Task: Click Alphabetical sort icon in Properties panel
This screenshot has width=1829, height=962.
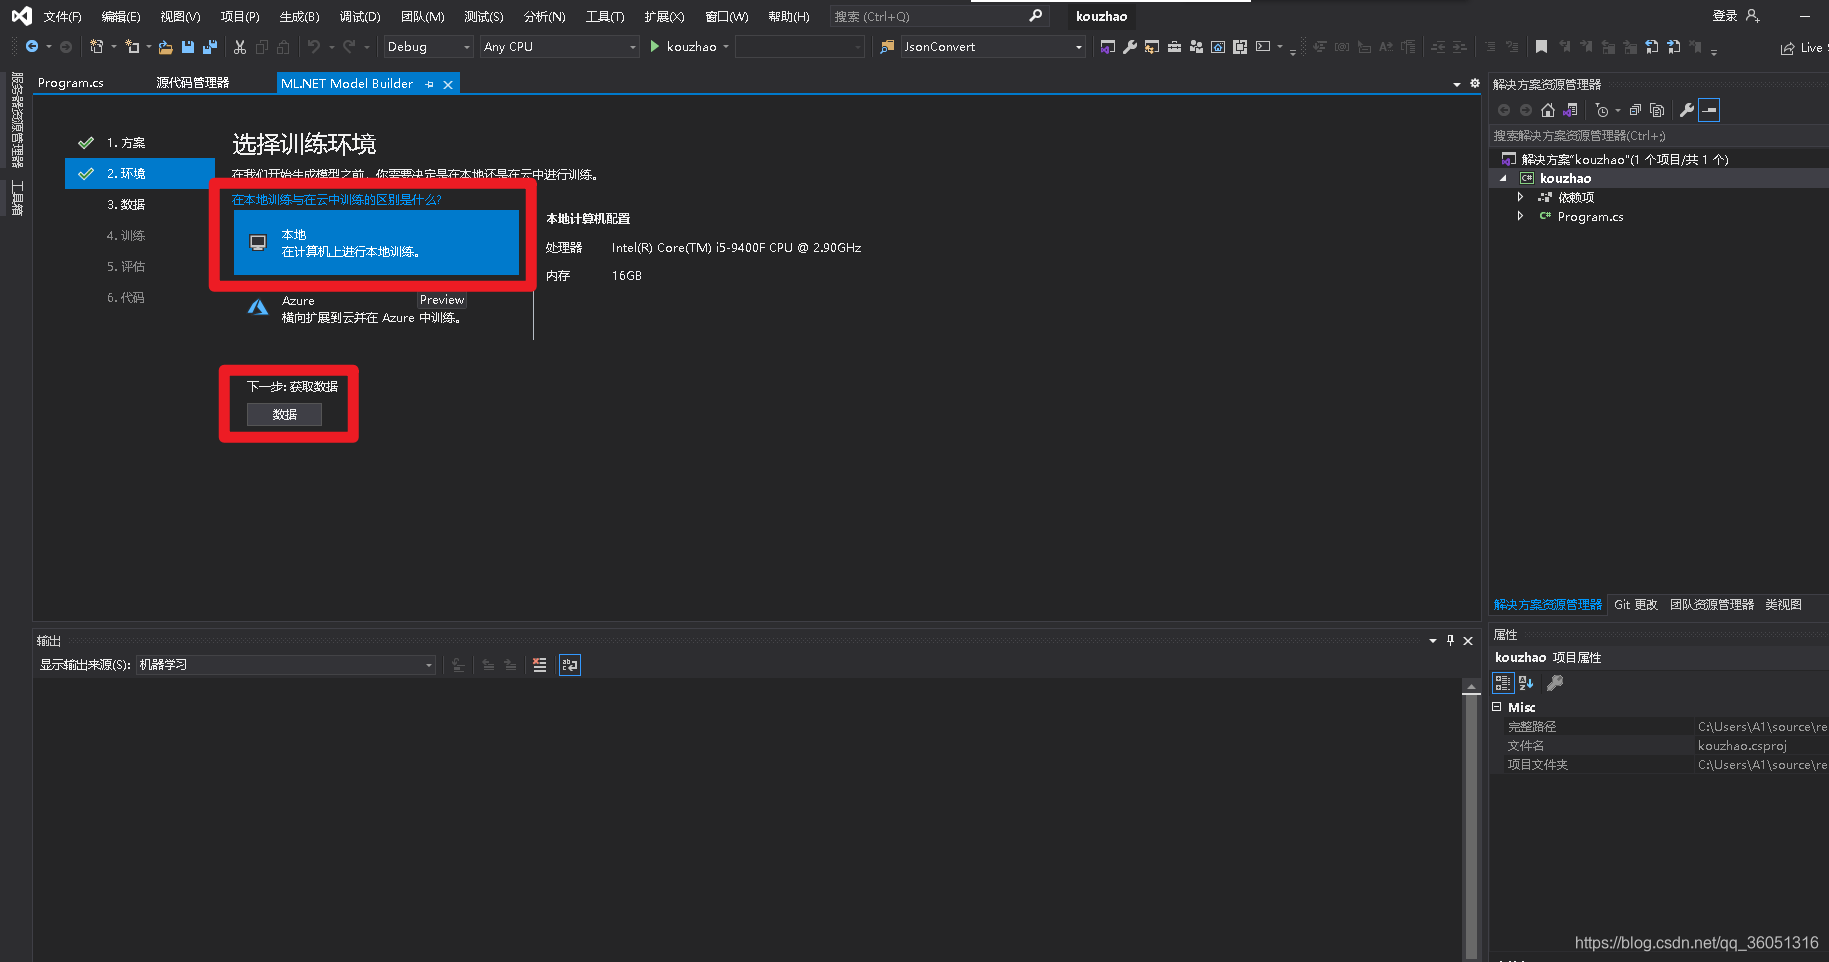Action: pyautogui.click(x=1526, y=683)
